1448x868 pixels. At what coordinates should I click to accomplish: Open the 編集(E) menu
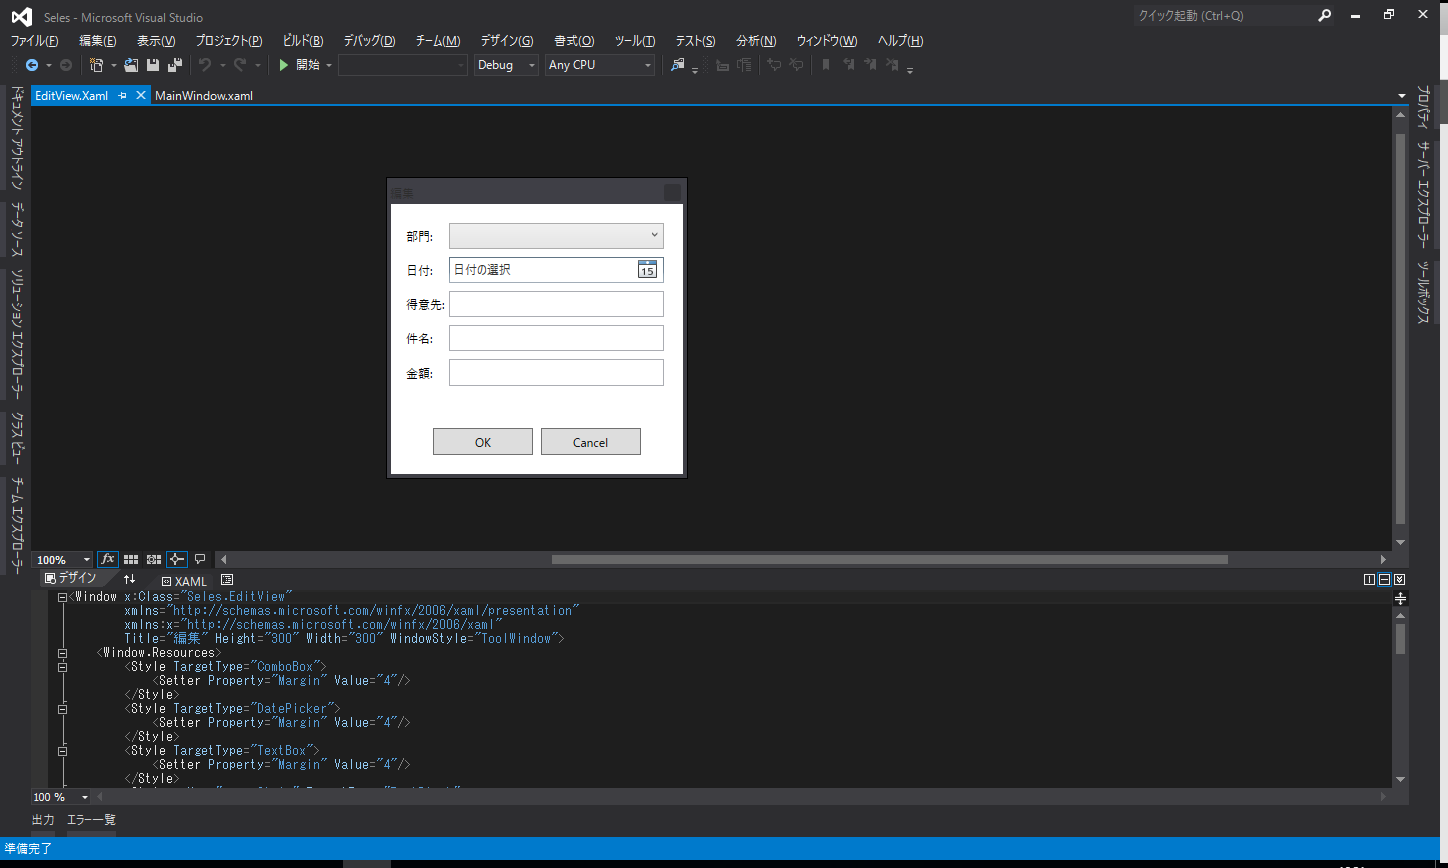point(98,41)
